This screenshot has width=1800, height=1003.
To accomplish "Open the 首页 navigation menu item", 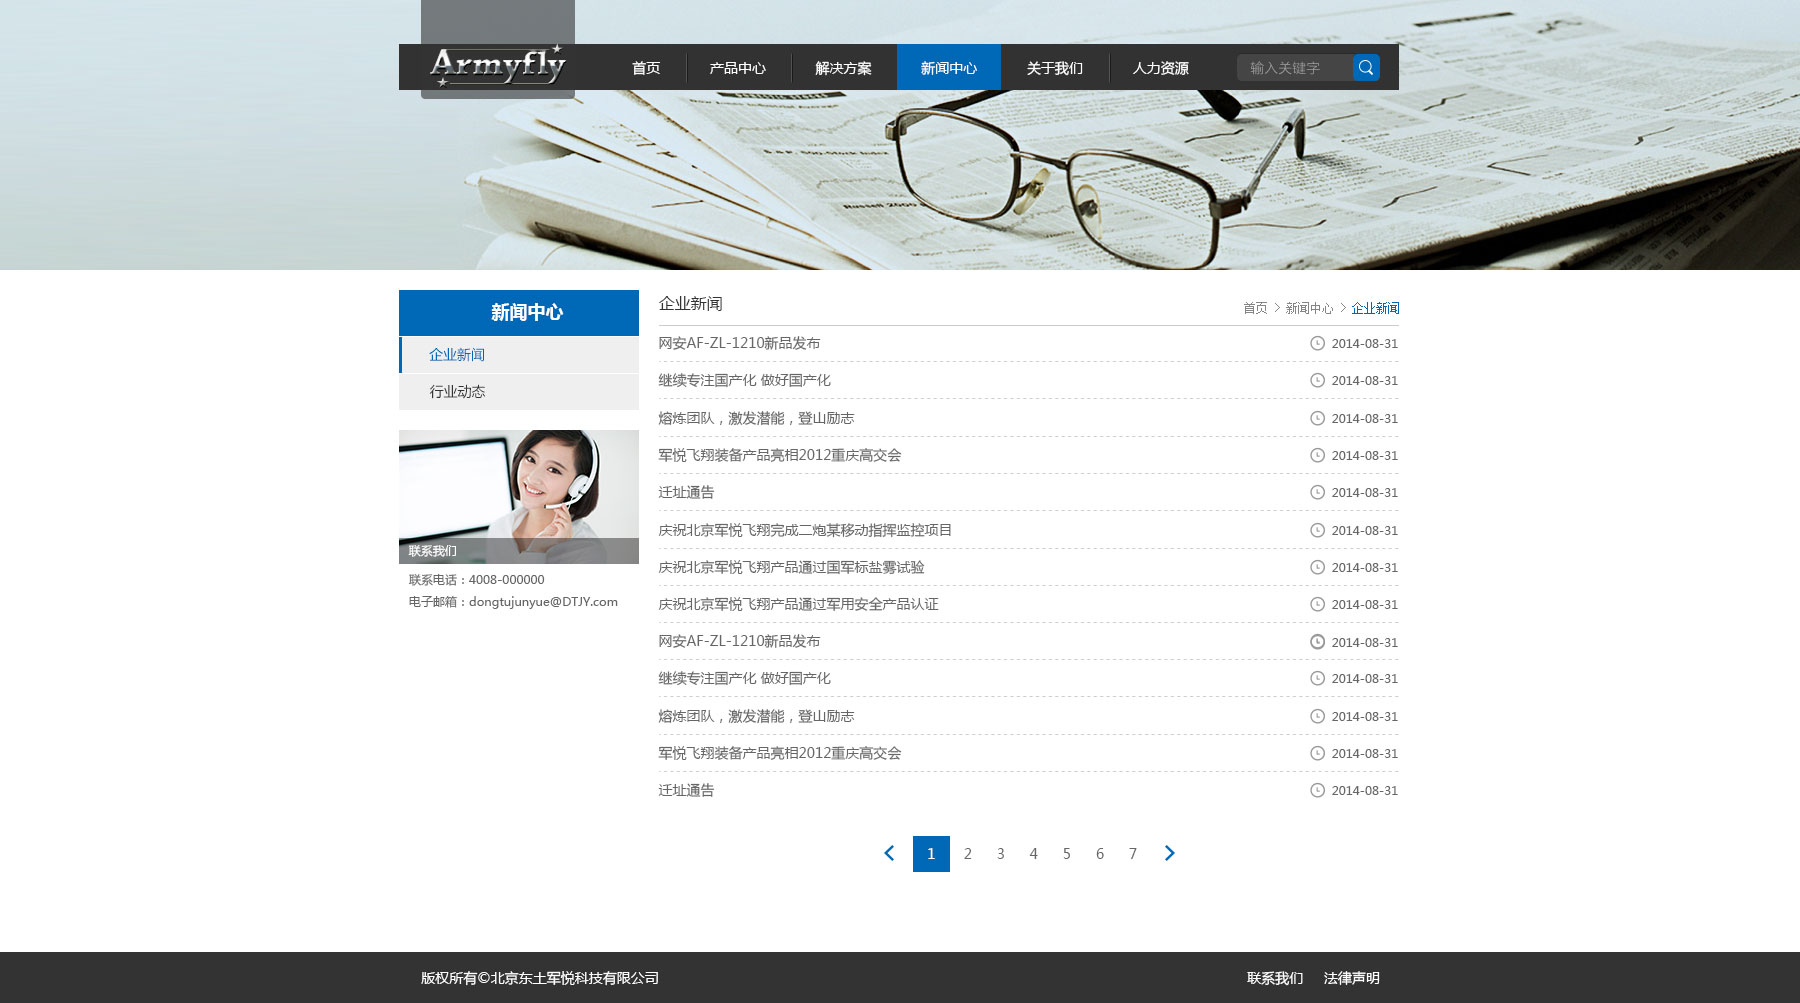I will 646,68.
